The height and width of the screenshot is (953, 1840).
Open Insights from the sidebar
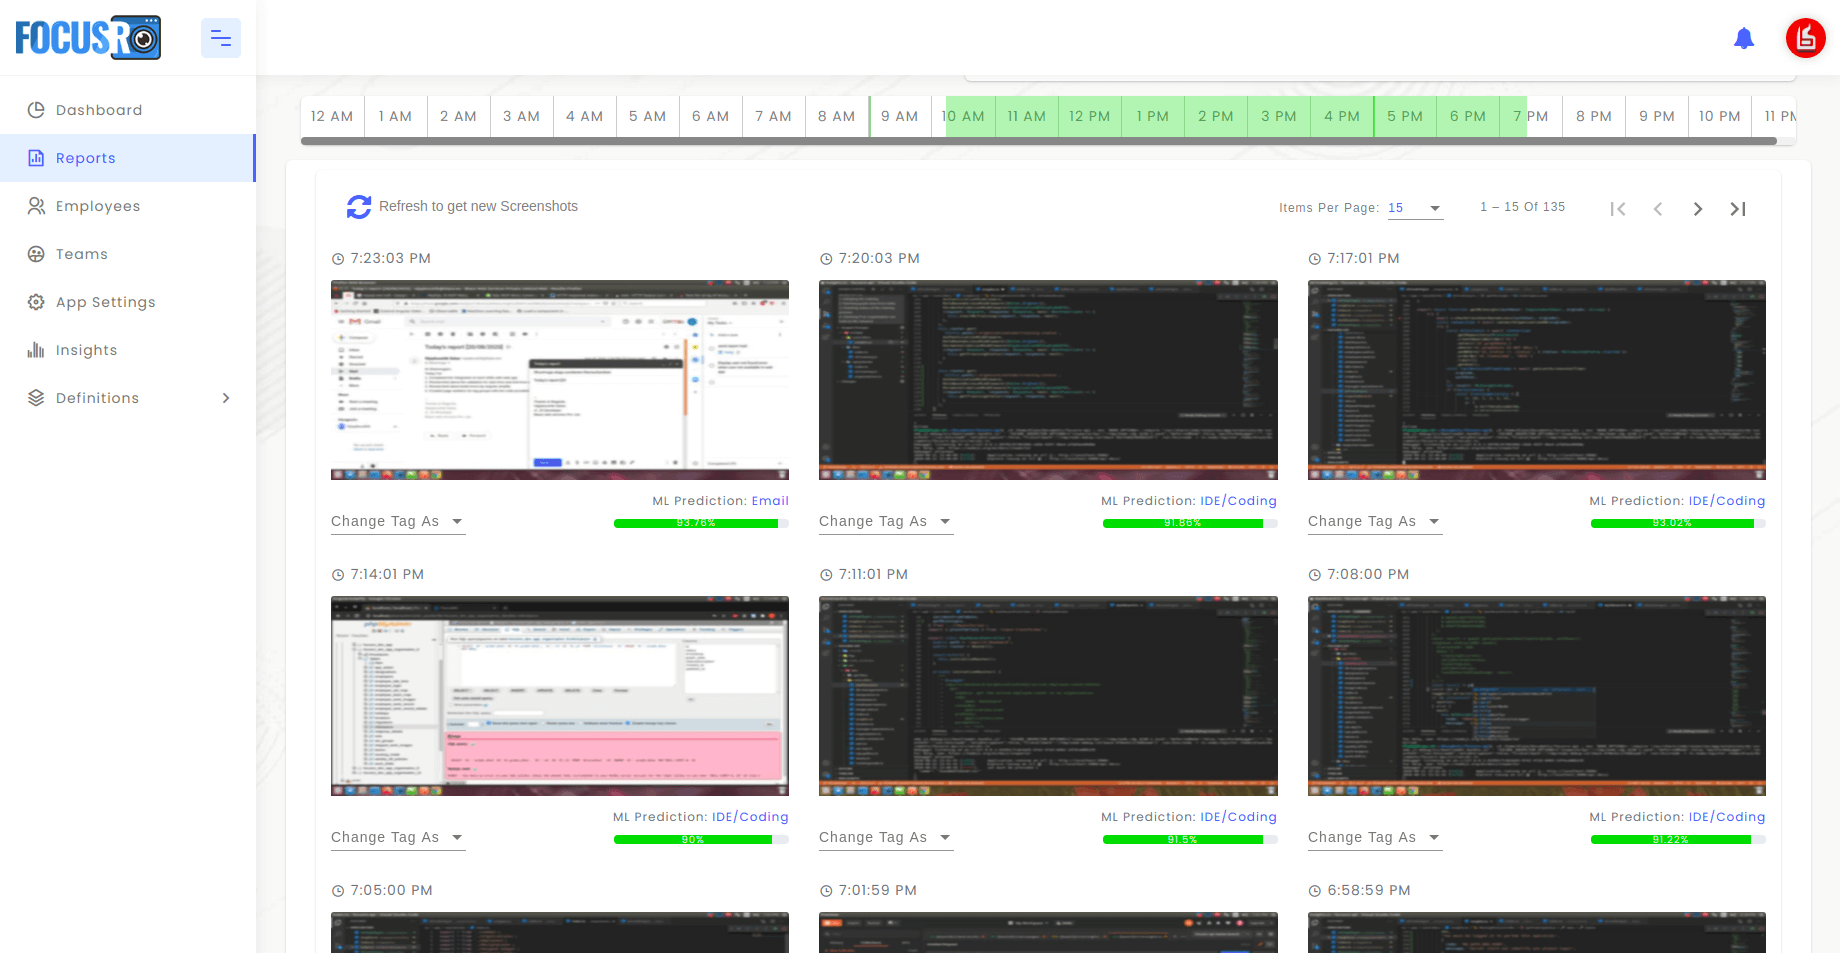click(86, 350)
